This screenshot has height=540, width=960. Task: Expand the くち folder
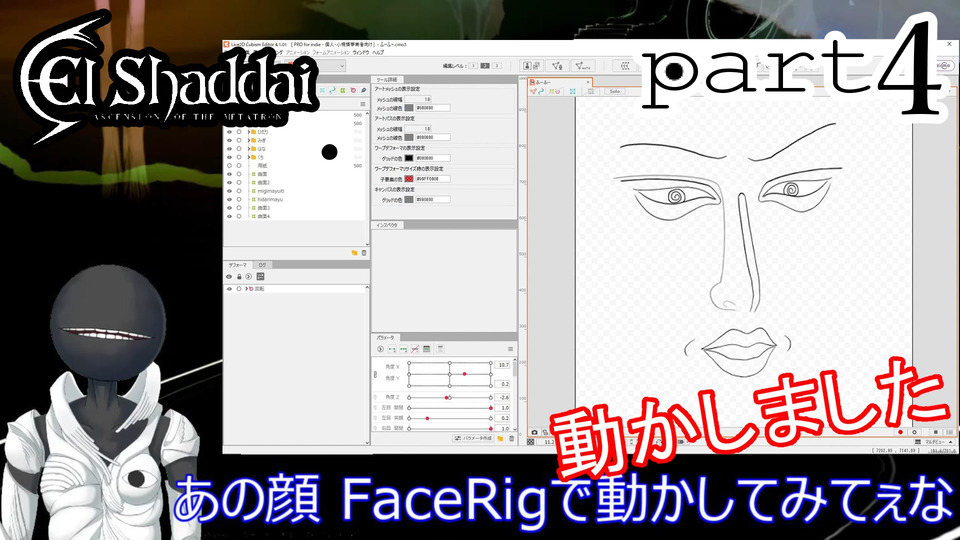249,157
